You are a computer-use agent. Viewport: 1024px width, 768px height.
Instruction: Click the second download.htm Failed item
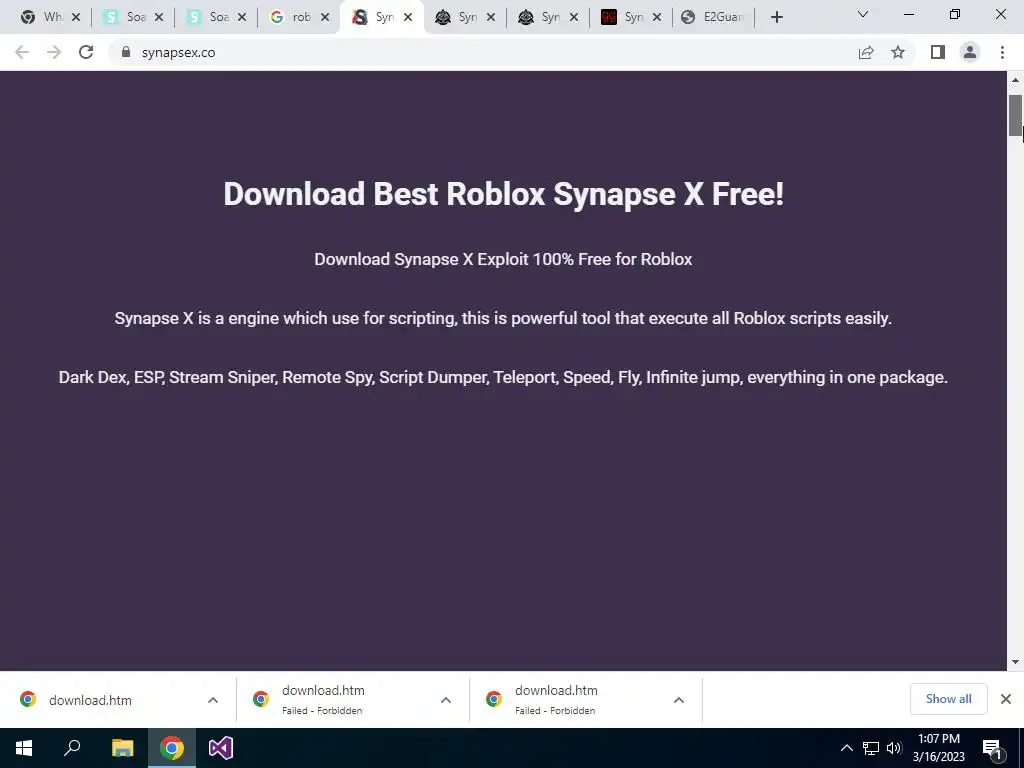click(x=323, y=699)
